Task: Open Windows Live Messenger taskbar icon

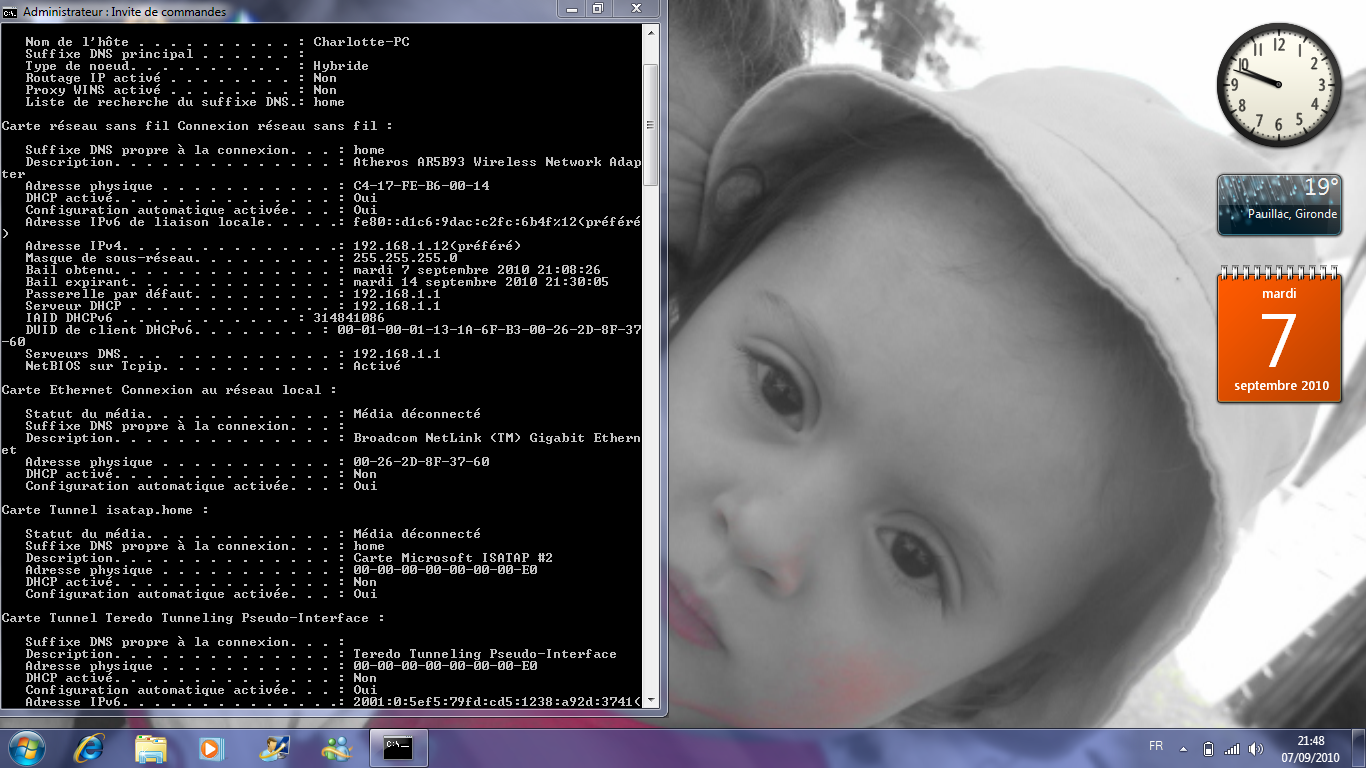Action: (x=336, y=747)
